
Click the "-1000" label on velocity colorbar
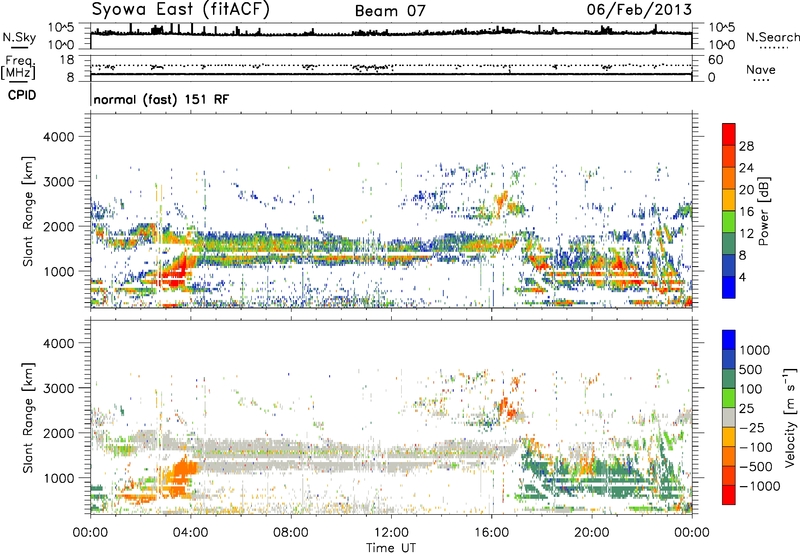point(760,486)
